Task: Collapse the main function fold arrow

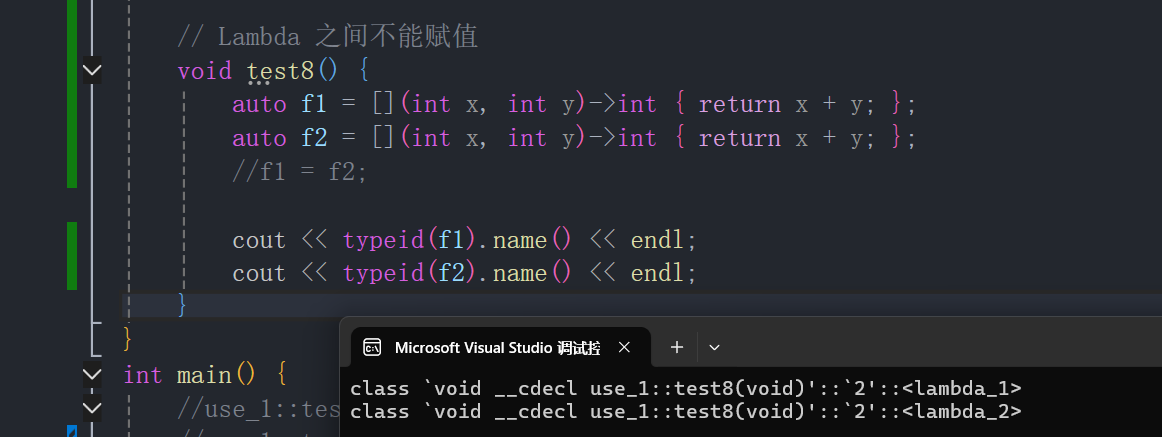Action: tap(92, 374)
